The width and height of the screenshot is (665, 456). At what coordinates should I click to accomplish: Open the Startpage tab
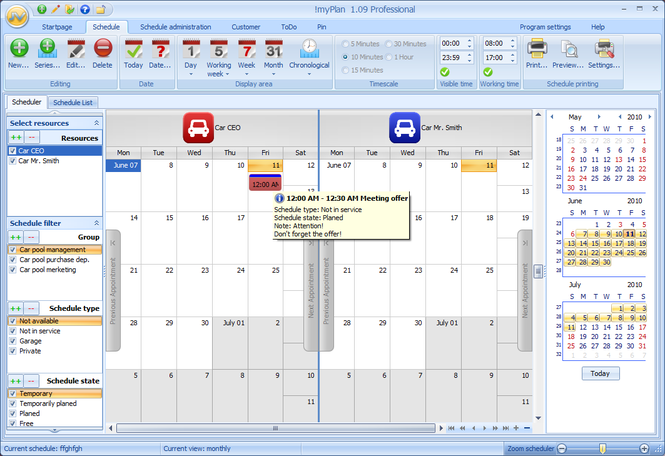(x=57, y=27)
